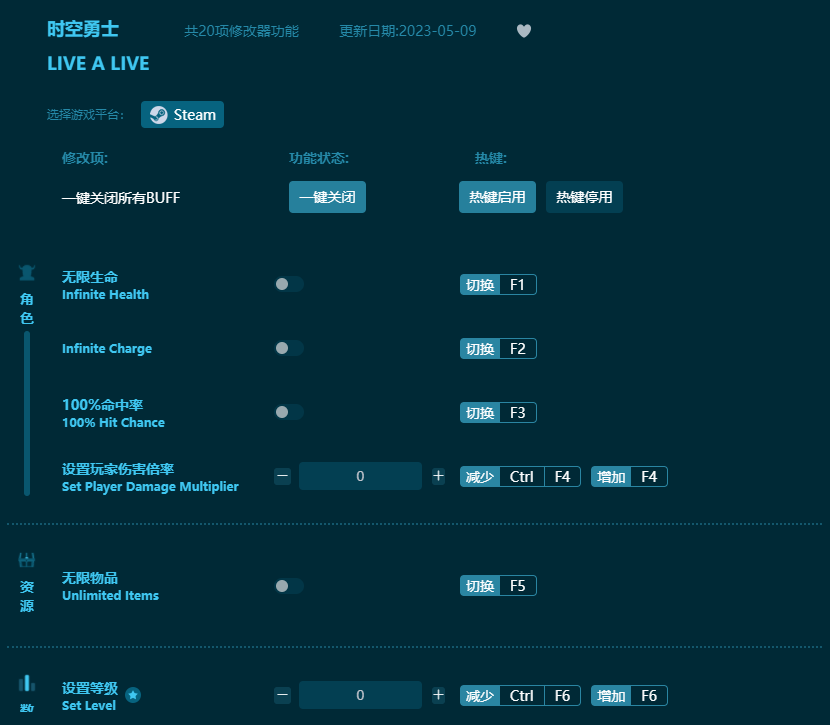The width and height of the screenshot is (830, 725).
Task: Click the 热键停用 button to disable hotkeys
Action: (584, 197)
